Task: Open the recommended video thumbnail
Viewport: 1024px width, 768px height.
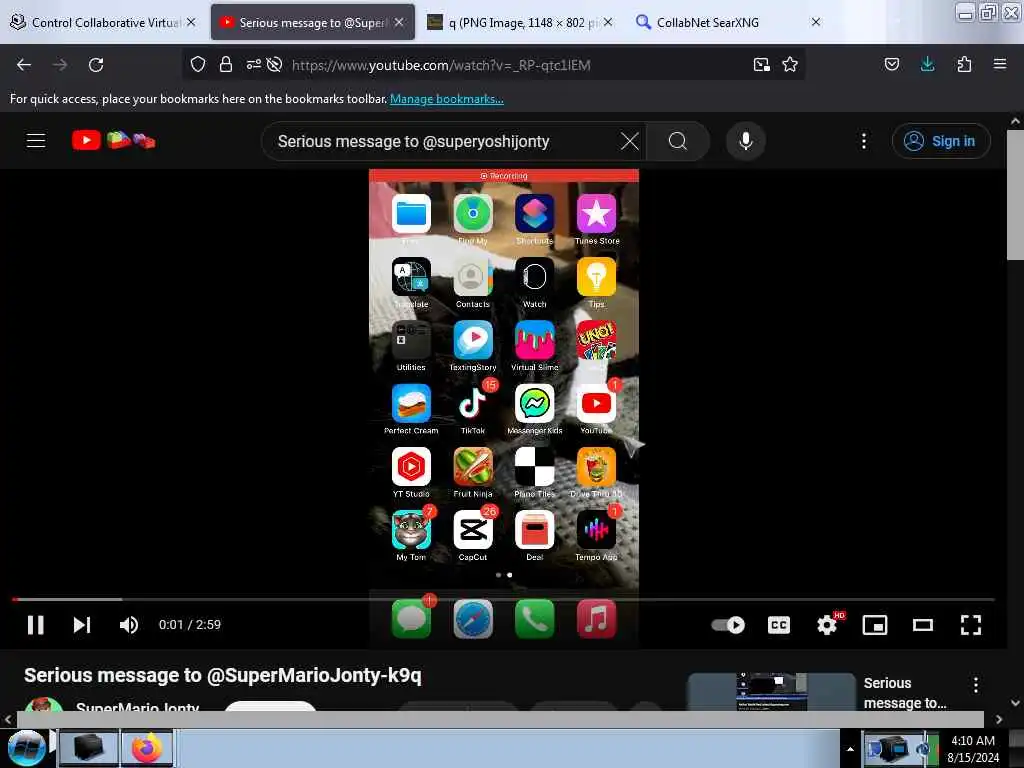Action: tap(771, 692)
